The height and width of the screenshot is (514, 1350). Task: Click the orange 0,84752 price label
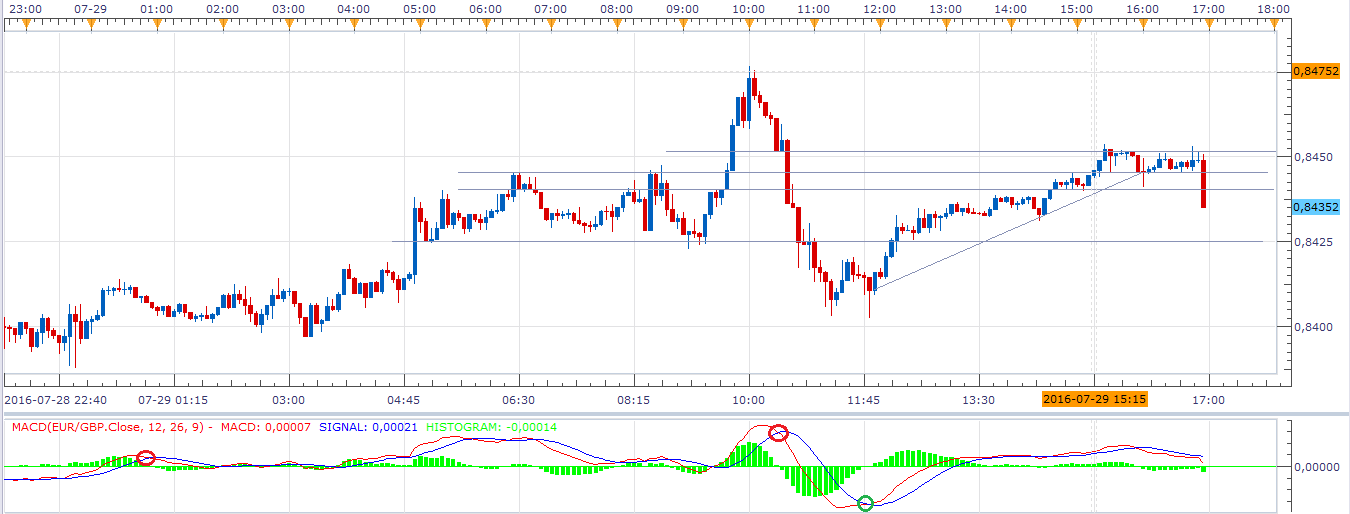[1316, 71]
